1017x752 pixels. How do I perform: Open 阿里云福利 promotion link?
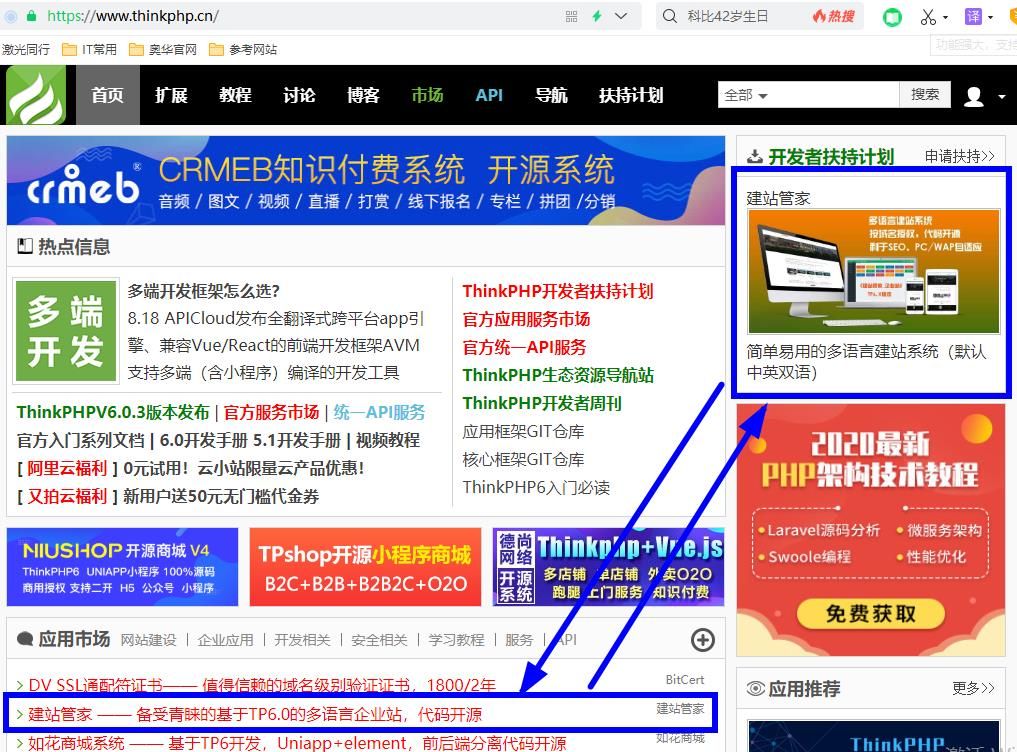tap(67, 468)
